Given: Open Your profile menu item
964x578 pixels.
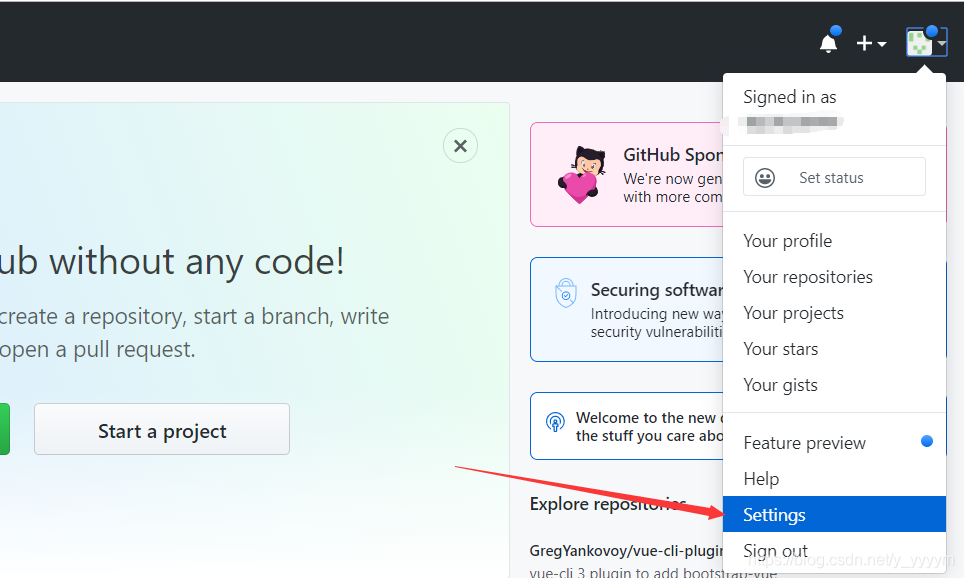Looking at the screenshot, I should pos(834,241).
